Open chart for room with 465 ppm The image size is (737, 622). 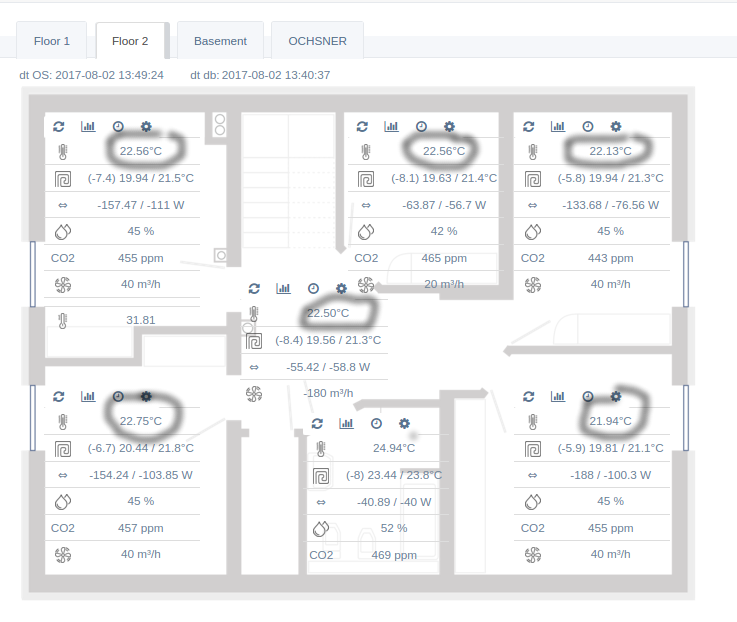(391, 126)
